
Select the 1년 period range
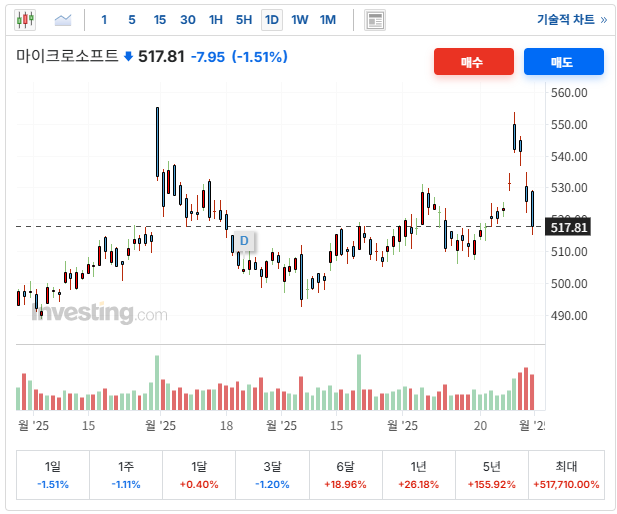tap(419, 475)
